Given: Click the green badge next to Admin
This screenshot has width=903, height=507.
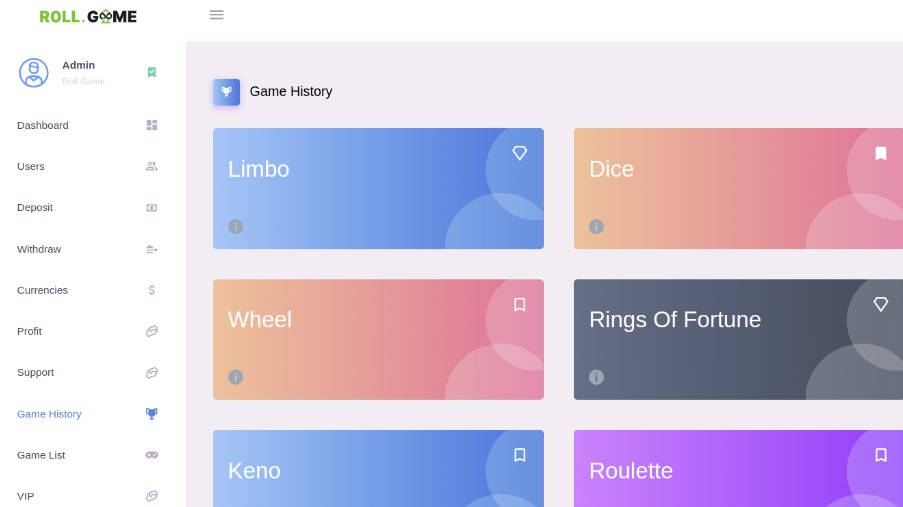Looking at the screenshot, I should [151, 72].
